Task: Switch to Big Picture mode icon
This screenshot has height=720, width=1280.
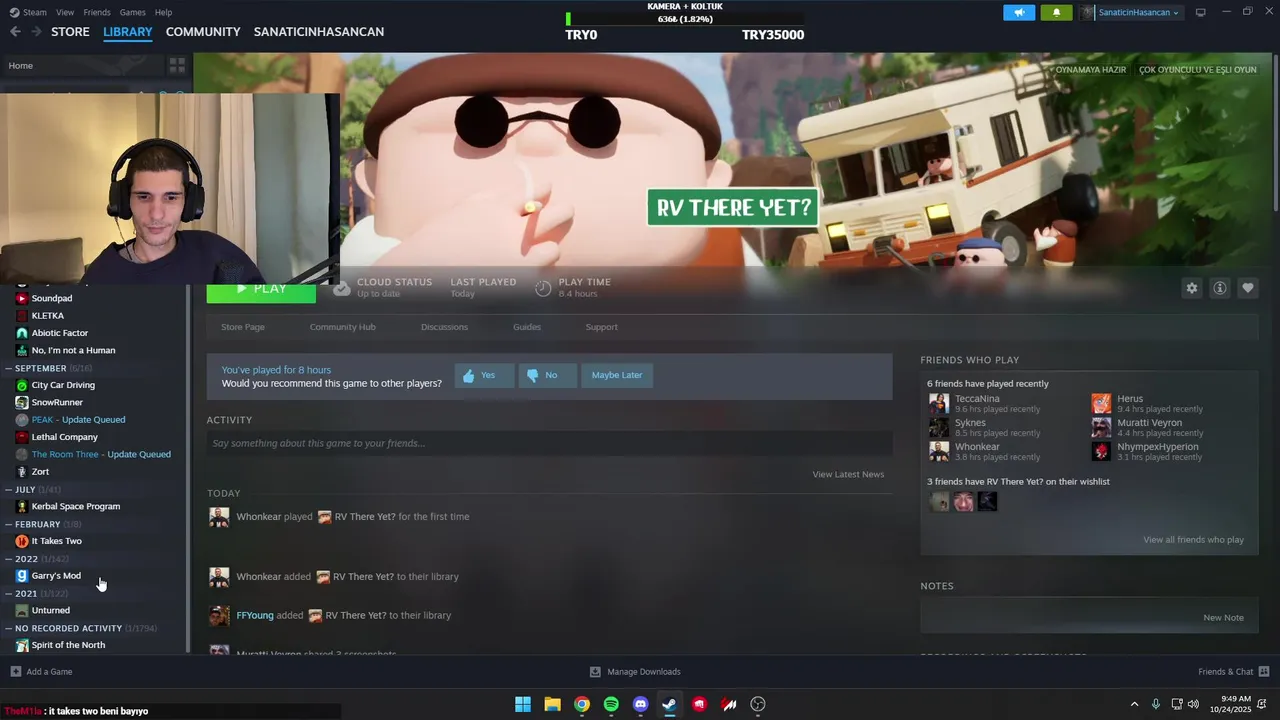Action: pyautogui.click(x=1200, y=12)
